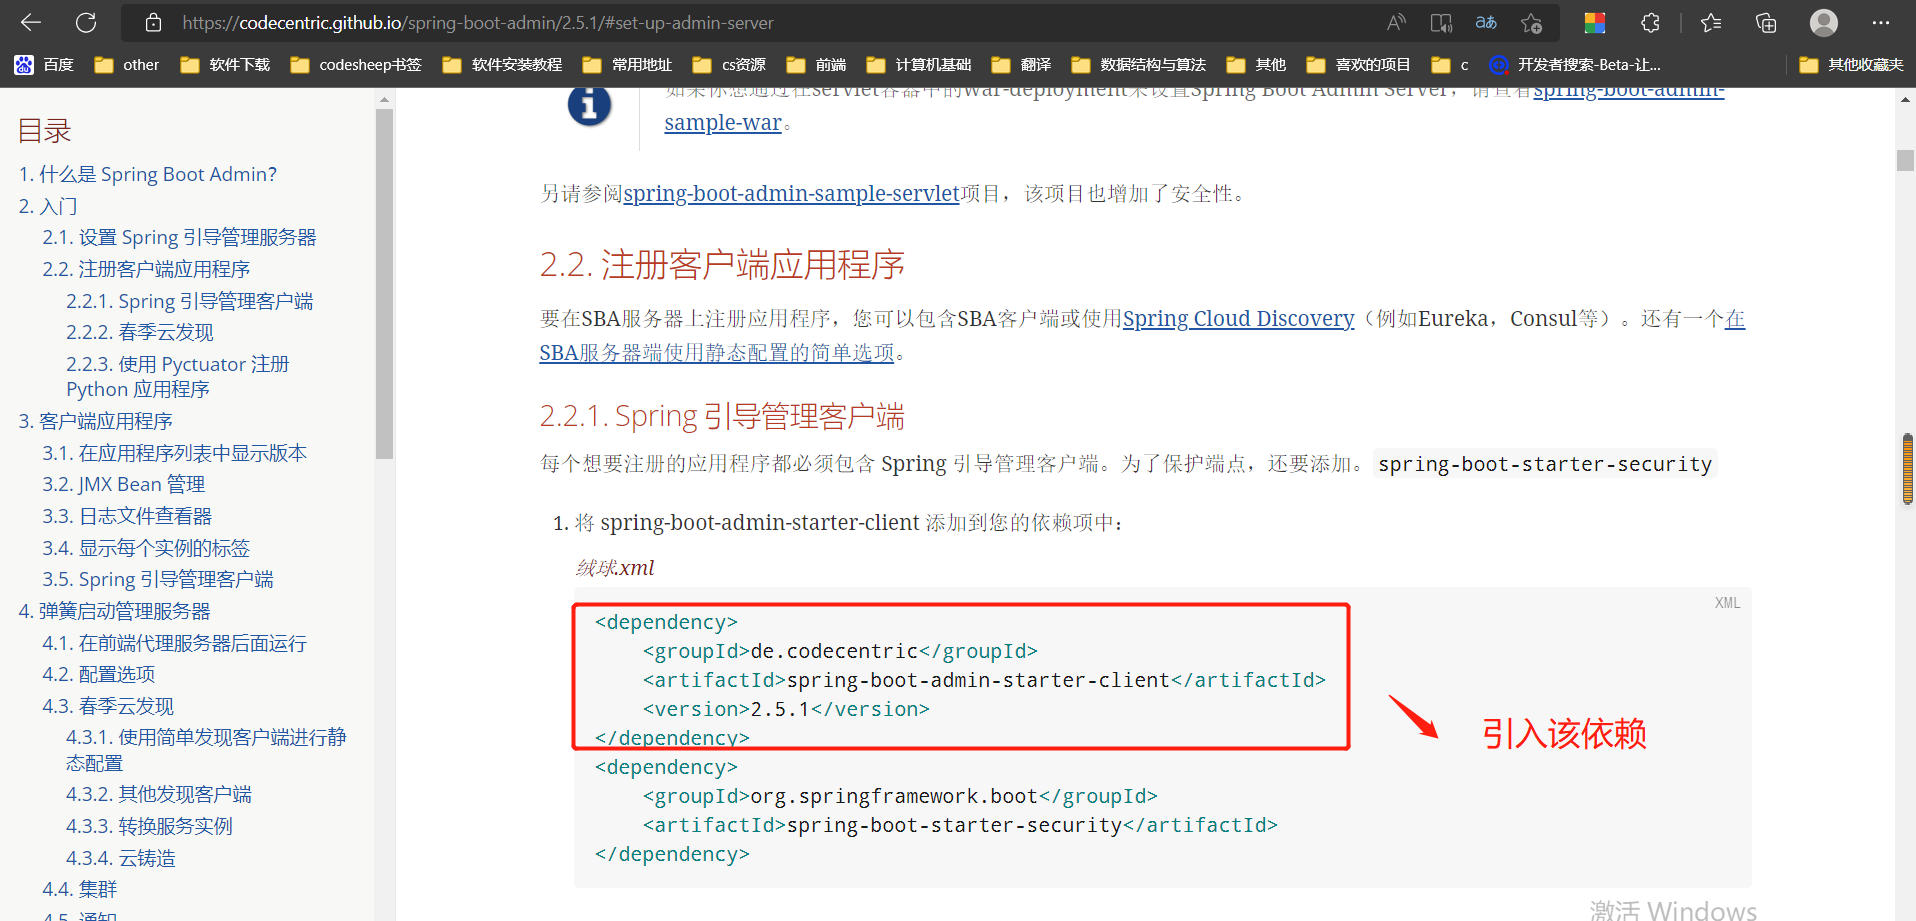Open the spring-boot-admin-sample-servlet link
Image resolution: width=1916 pixels, height=921 pixels.
coord(791,193)
